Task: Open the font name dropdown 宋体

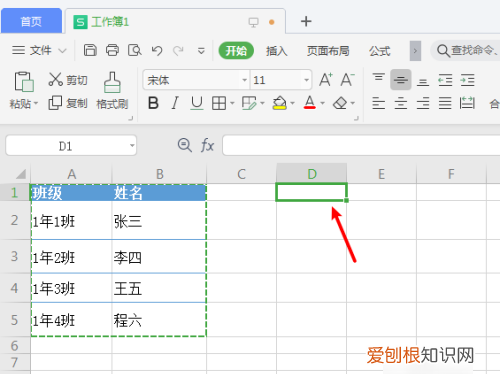Action: point(245,80)
